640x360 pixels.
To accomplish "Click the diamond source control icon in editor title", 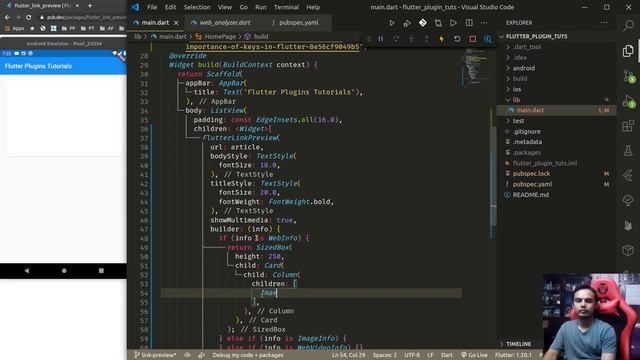I will point(422,23).
